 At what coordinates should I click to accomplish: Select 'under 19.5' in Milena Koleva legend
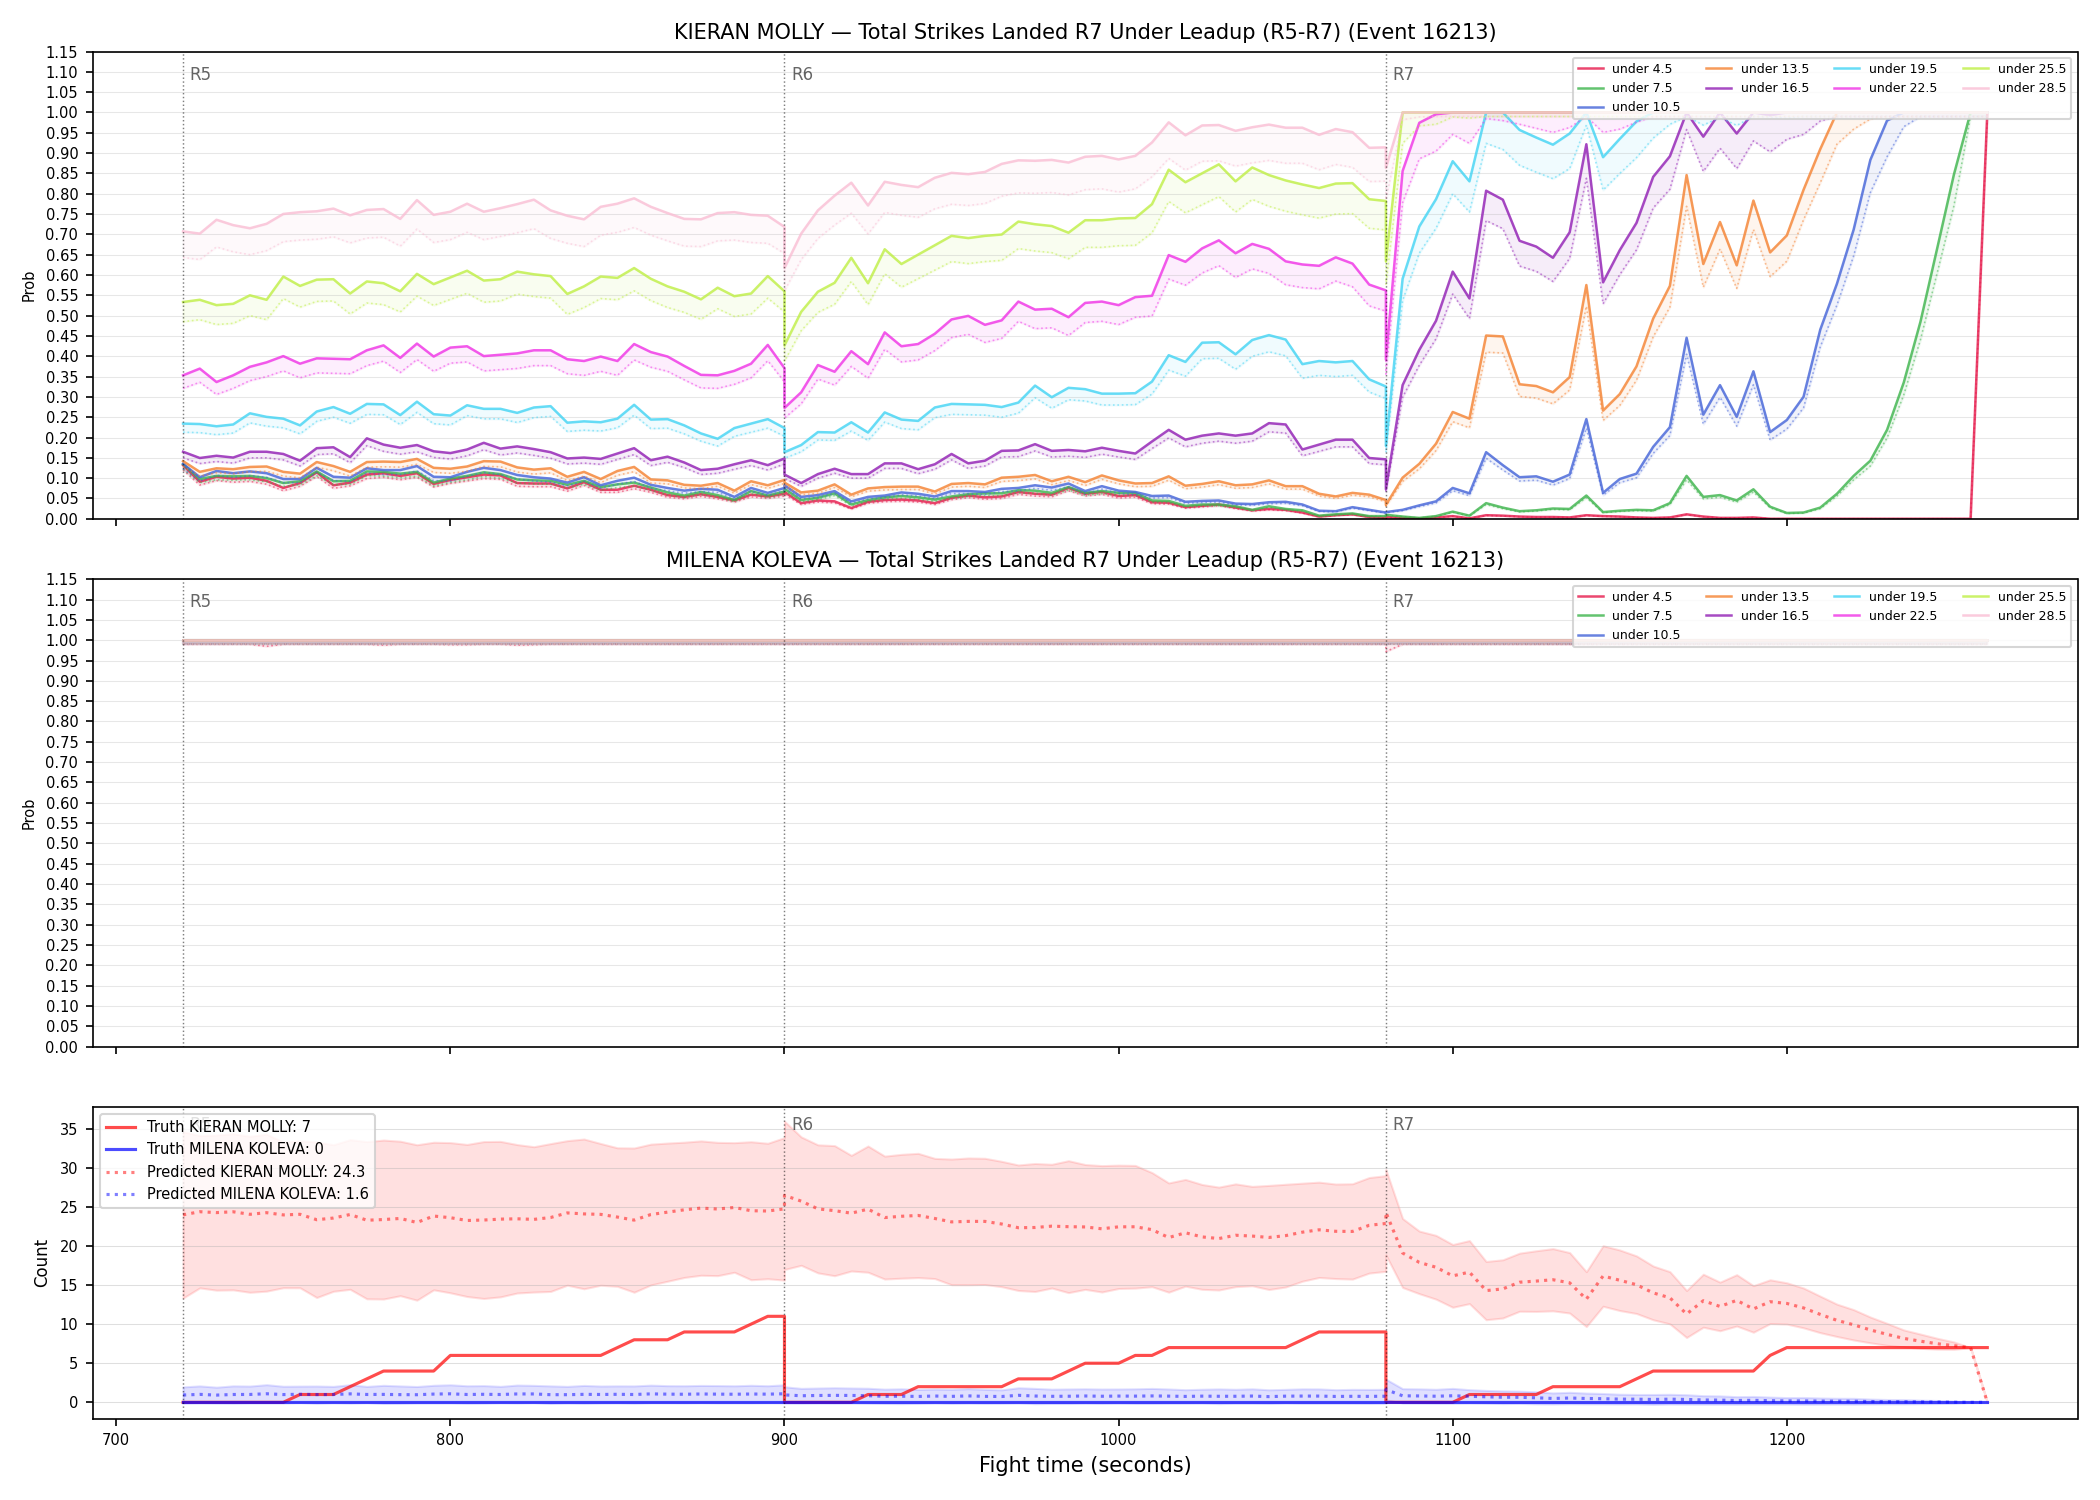tap(1886, 597)
